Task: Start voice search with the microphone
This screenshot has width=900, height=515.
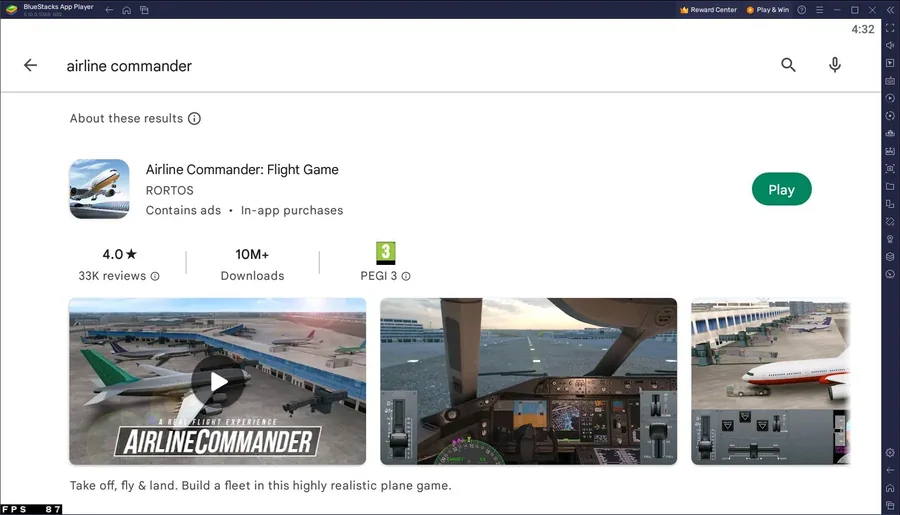Action: (835, 65)
